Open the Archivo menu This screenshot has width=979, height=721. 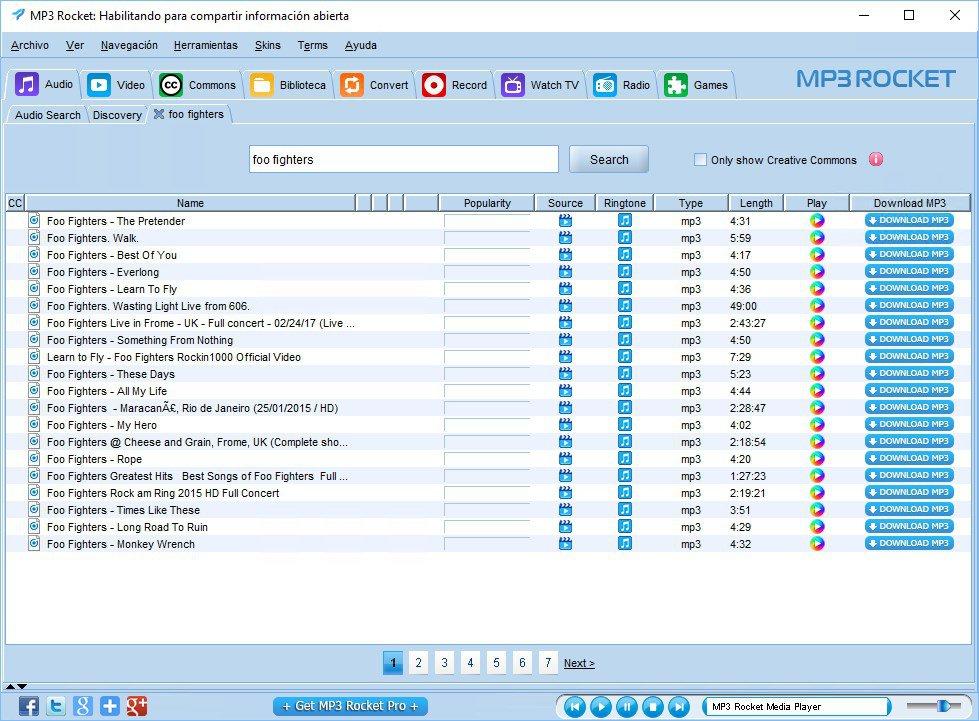(x=30, y=45)
